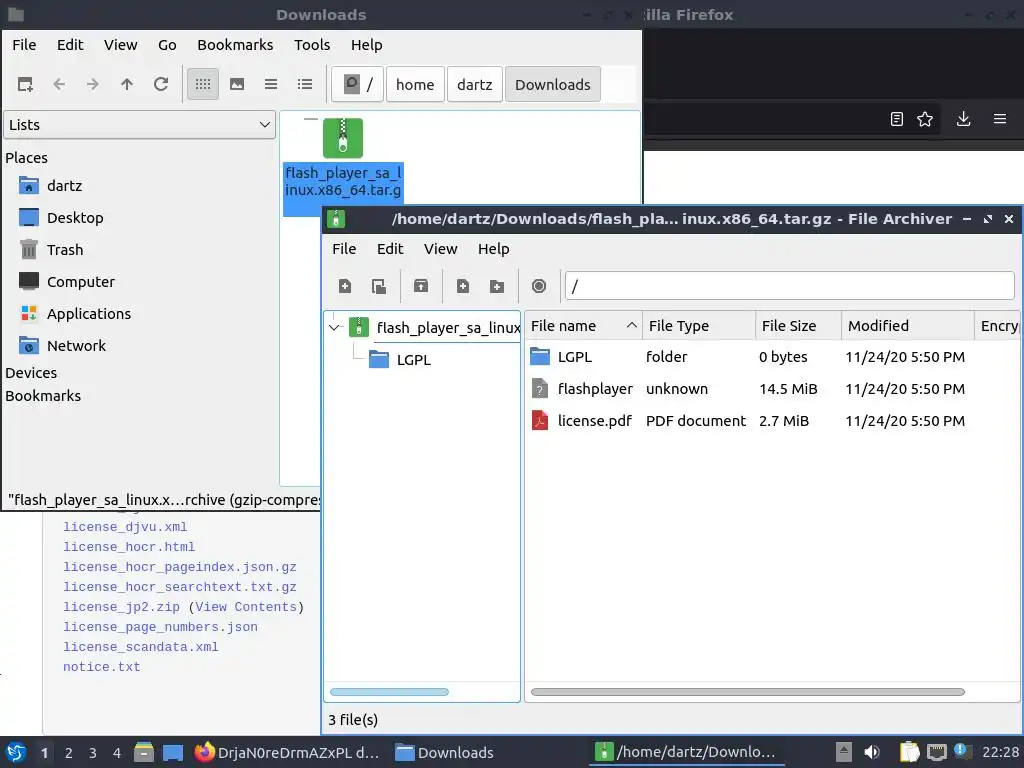Open the File menu in File Archiver
1024x768 pixels.
(x=344, y=249)
